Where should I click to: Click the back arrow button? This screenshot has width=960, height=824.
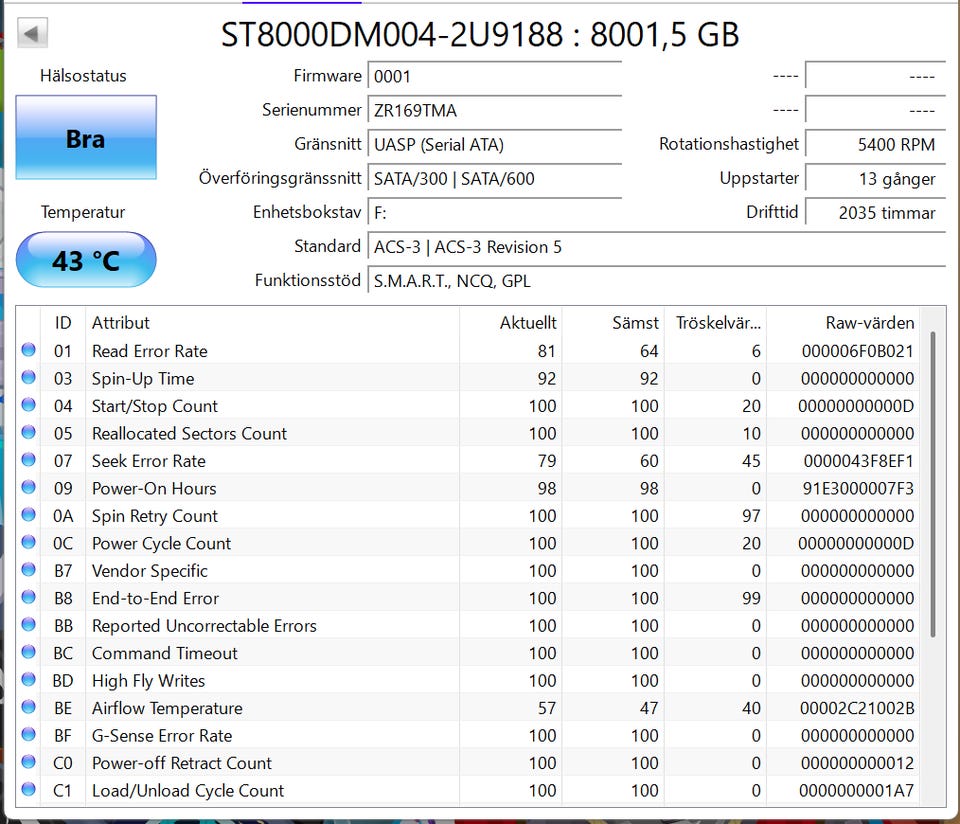click(32, 34)
